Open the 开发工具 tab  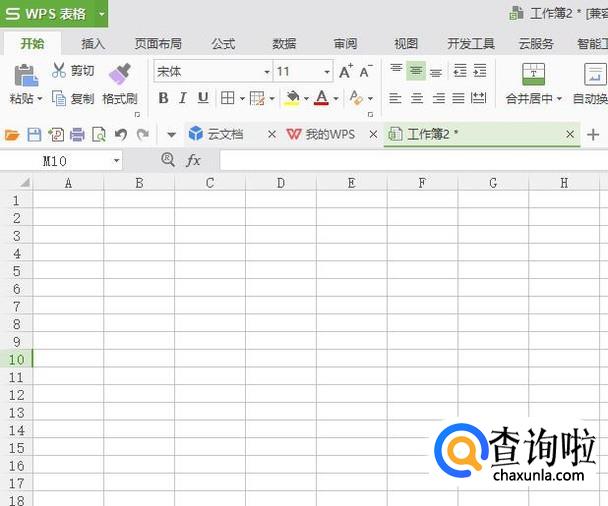(x=471, y=44)
